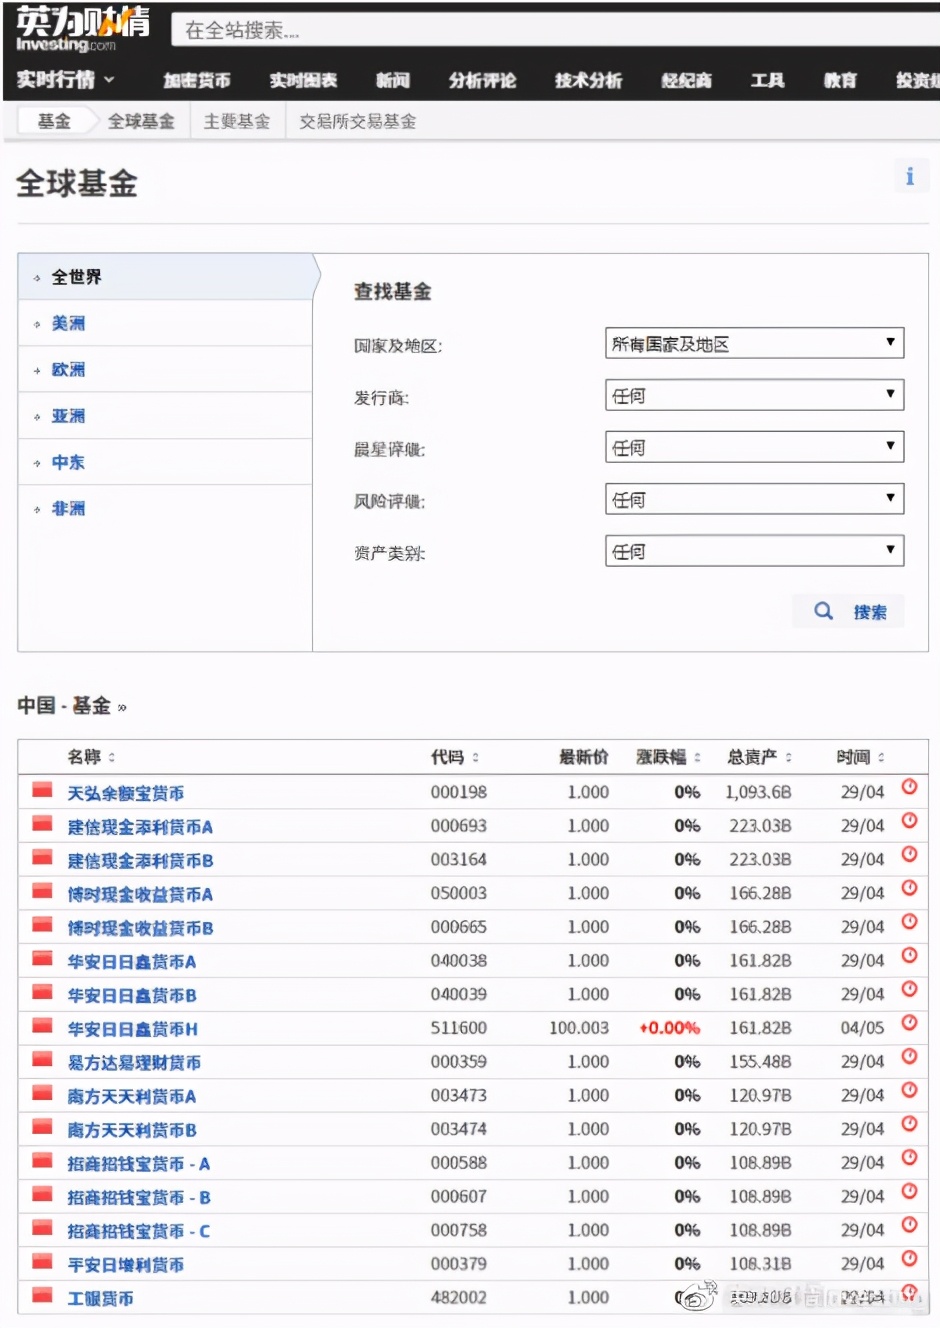Open the 晨星评级 dropdown

[753, 447]
